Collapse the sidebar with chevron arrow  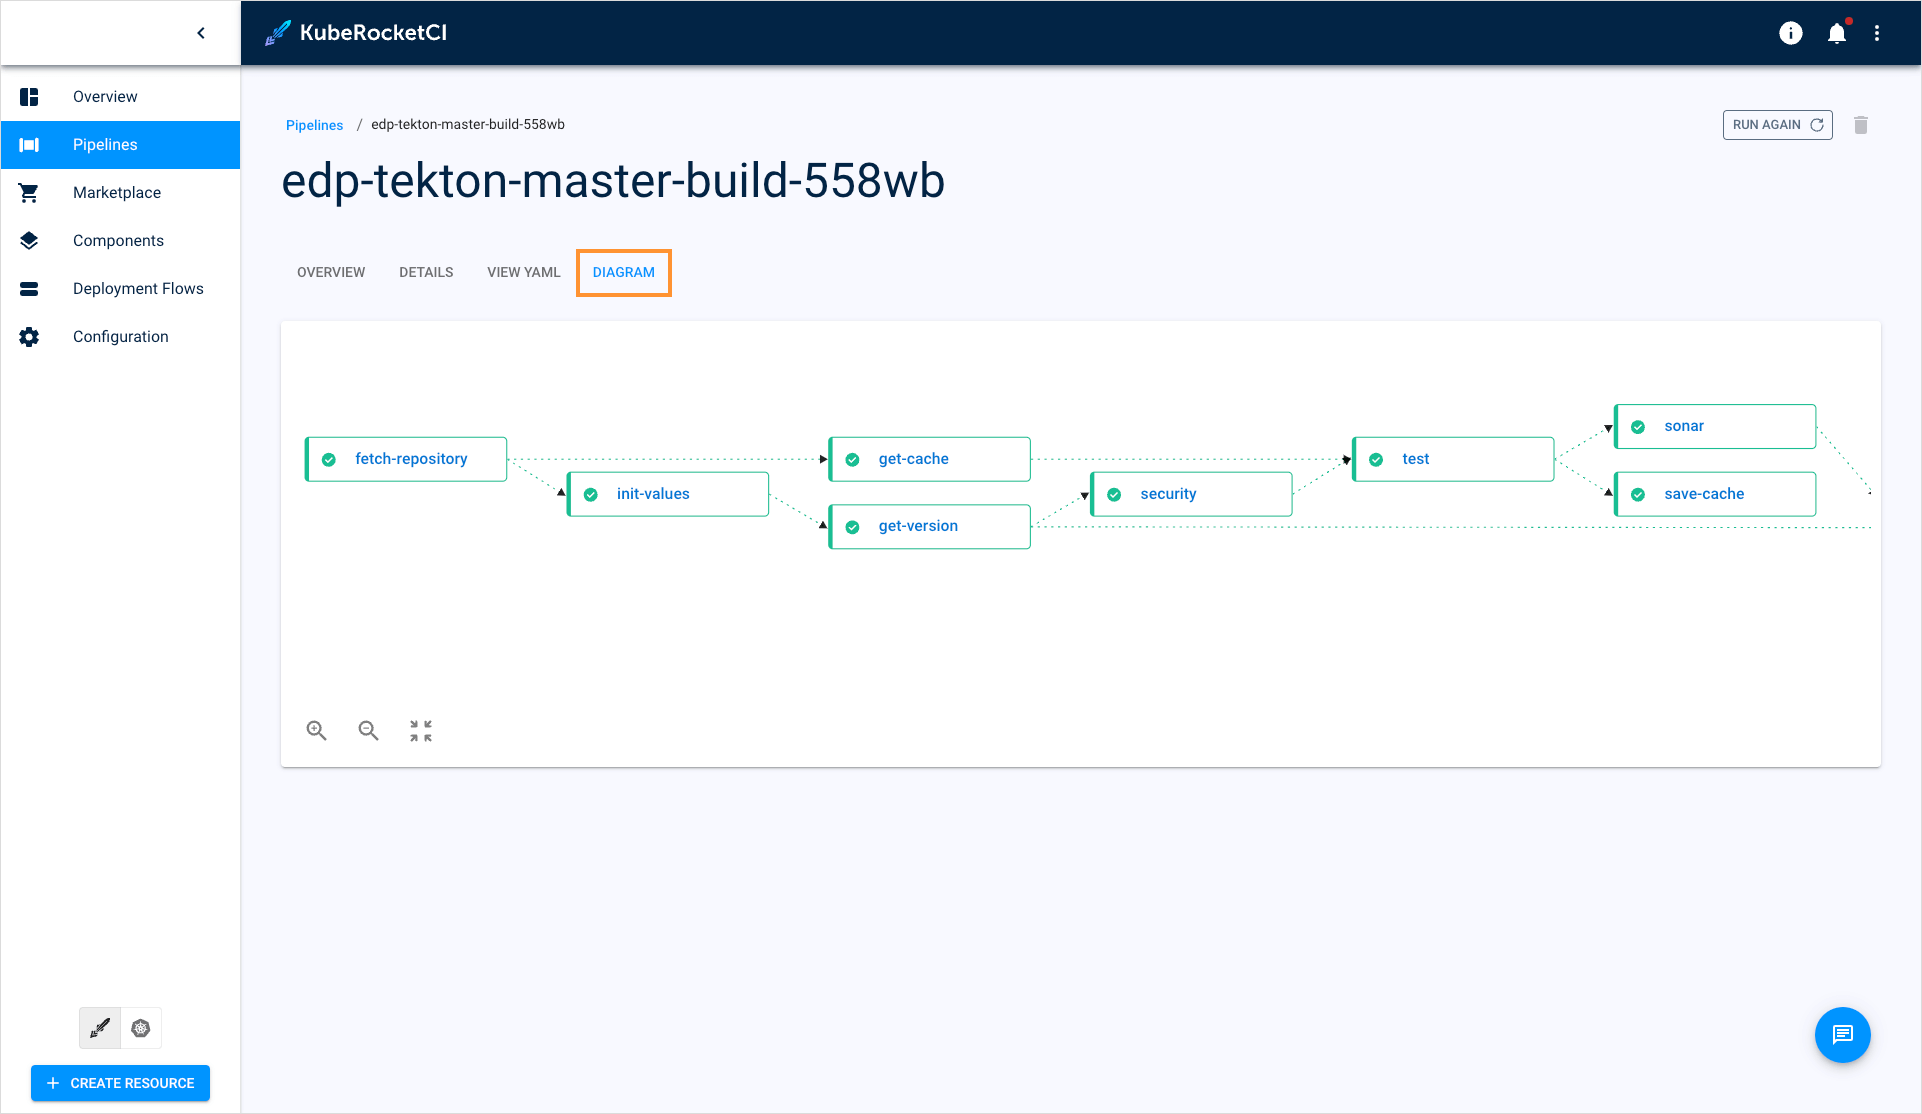pyautogui.click(x=201, y=33)
